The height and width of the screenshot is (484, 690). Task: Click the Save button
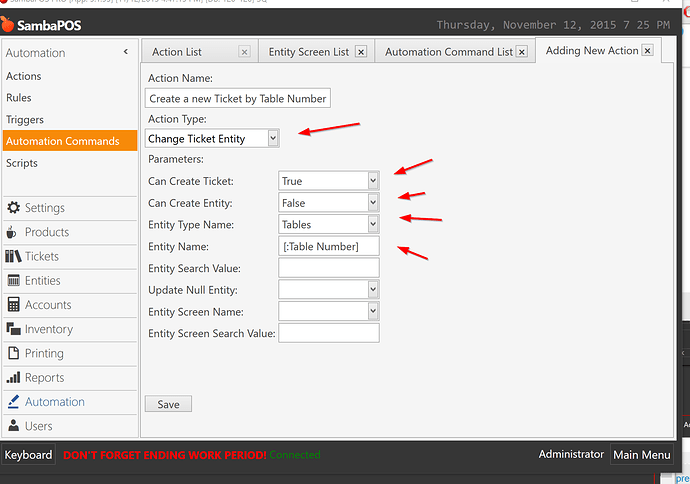(x=168, y=404)
